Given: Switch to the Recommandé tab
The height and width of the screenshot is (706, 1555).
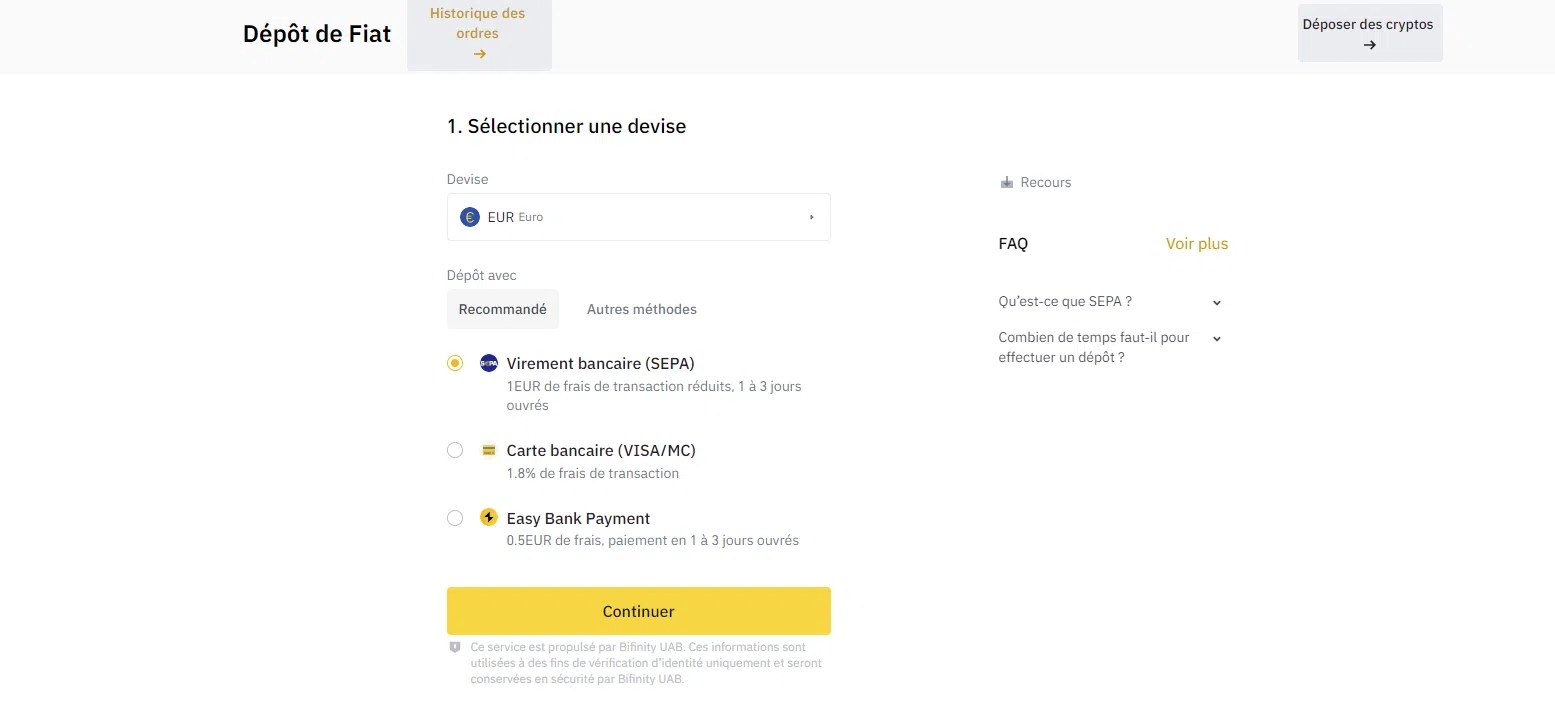Looking at the screenshot, I should [502, 309].
